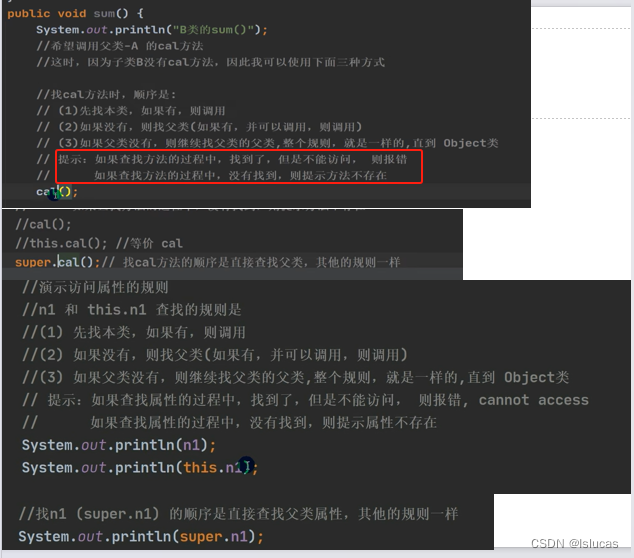Screen dimensions: 634x558
Task: Click the System.out.println("B类的sum()") line
Action: click(152, 30)
